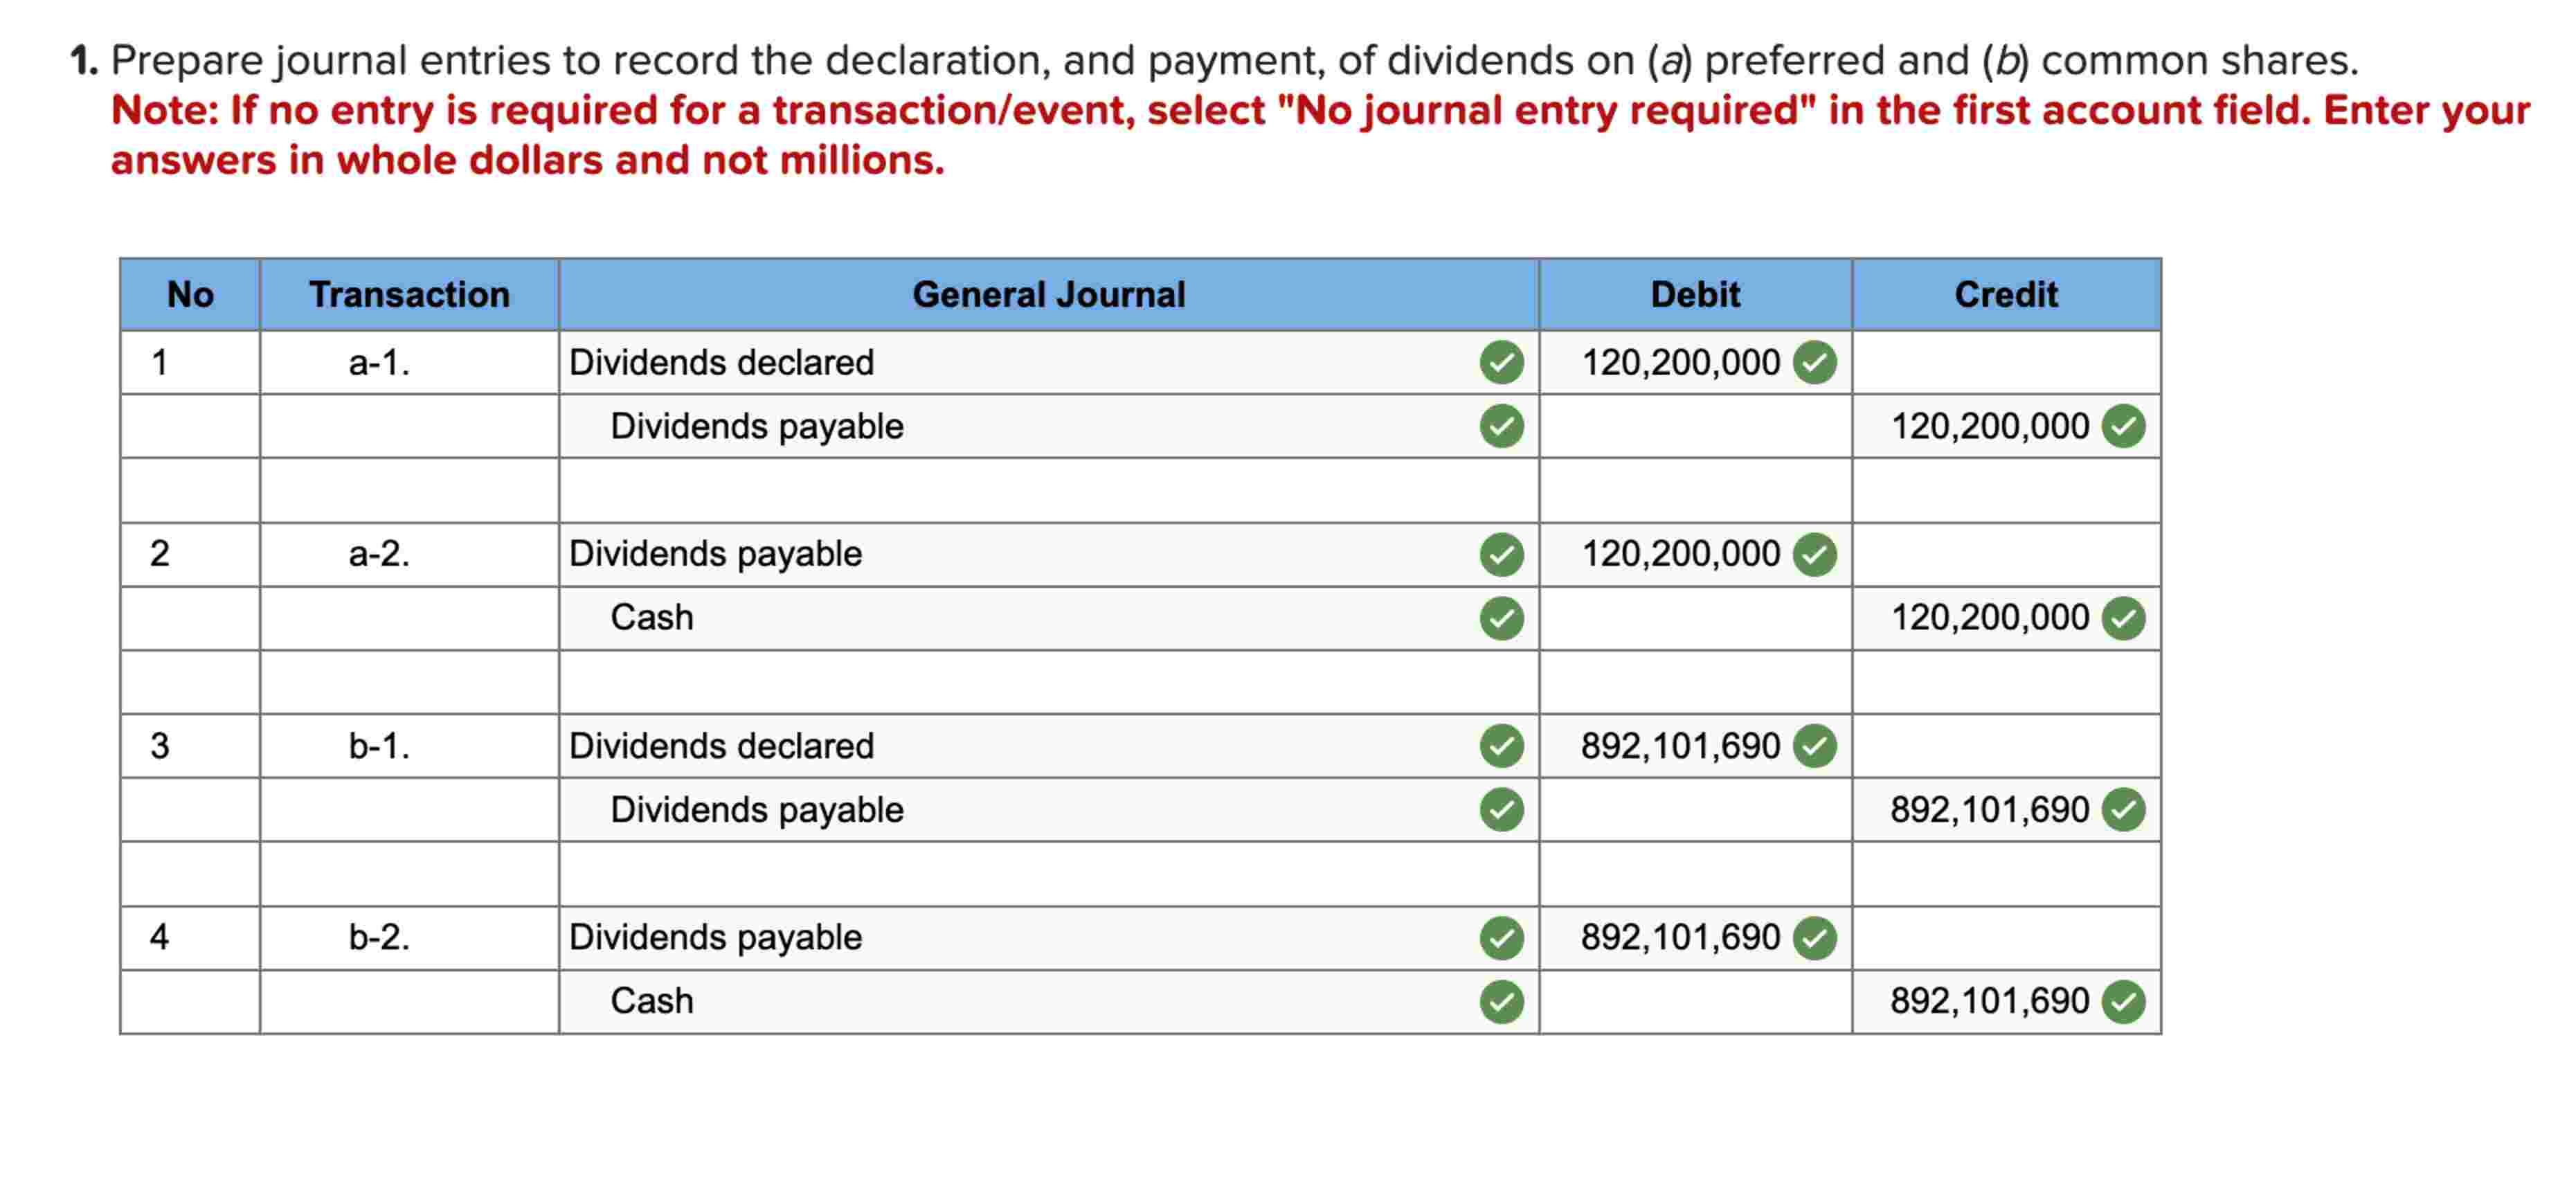This screenshot has width=2576, height=1186.
Task: Click the checkmark next to the 892,101,690 credit in b-1
Action: point(2126,809)
